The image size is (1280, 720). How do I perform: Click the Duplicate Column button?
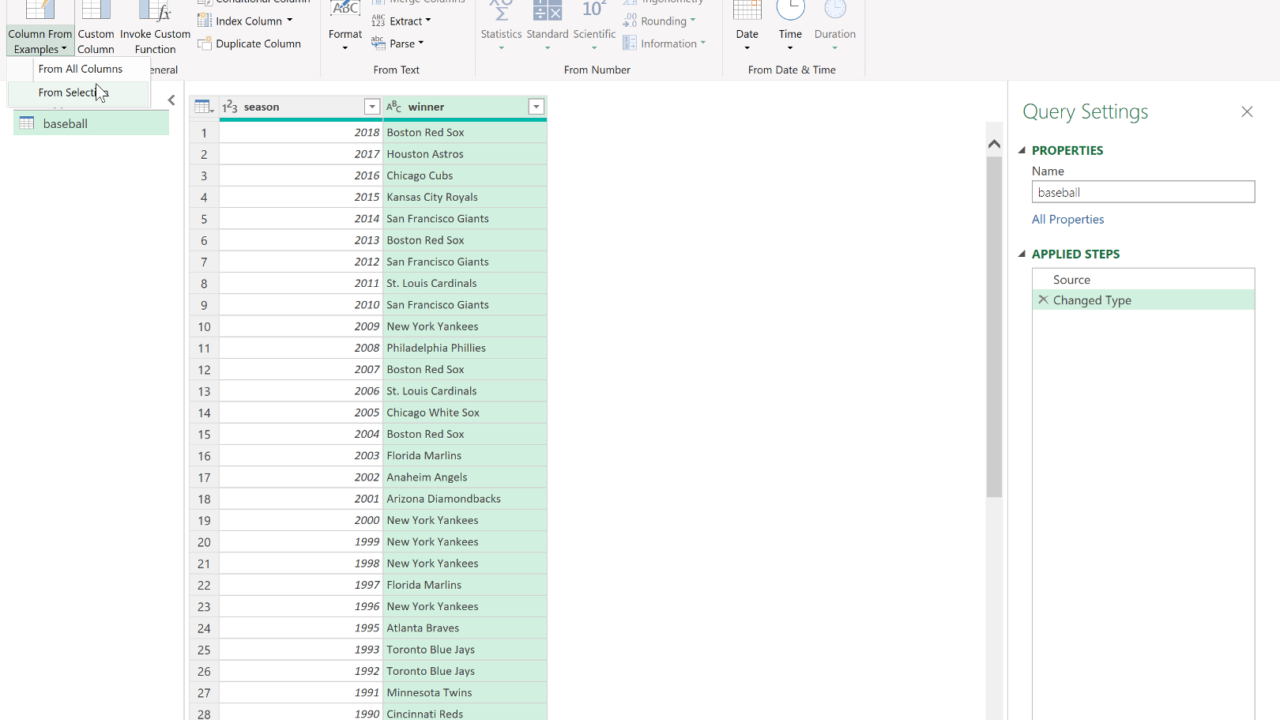(x=249, y=44)
